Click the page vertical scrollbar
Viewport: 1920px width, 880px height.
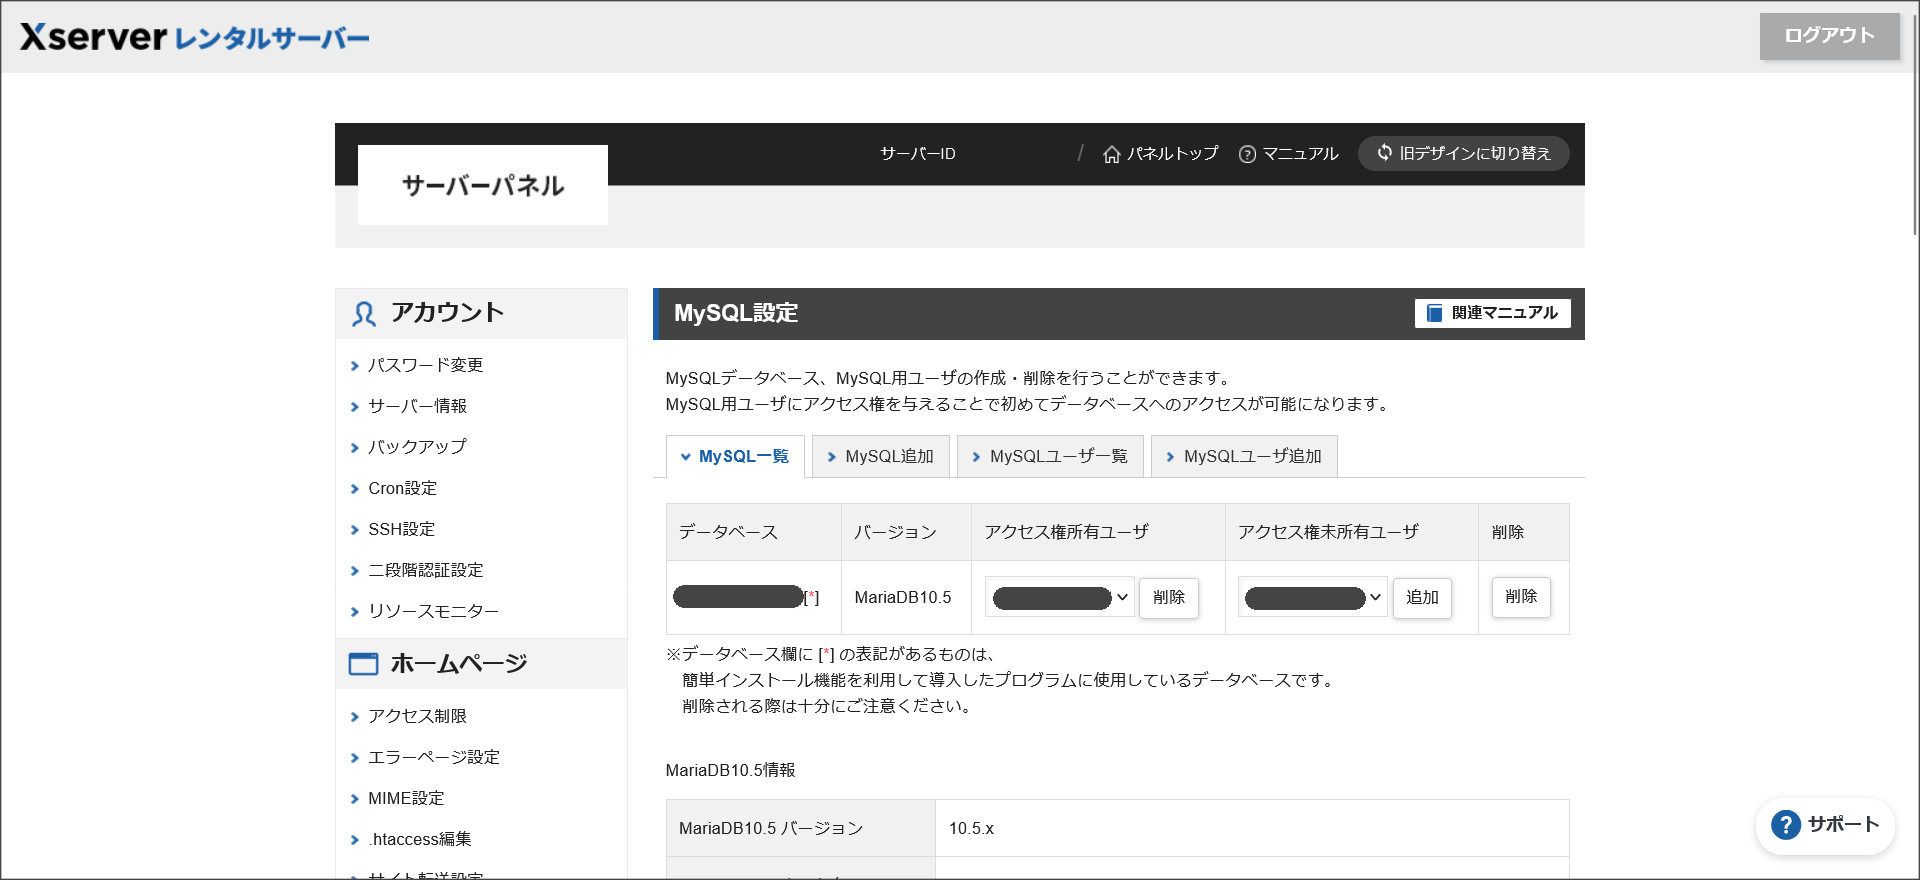pyautogui.click(x=1914, y=125)
